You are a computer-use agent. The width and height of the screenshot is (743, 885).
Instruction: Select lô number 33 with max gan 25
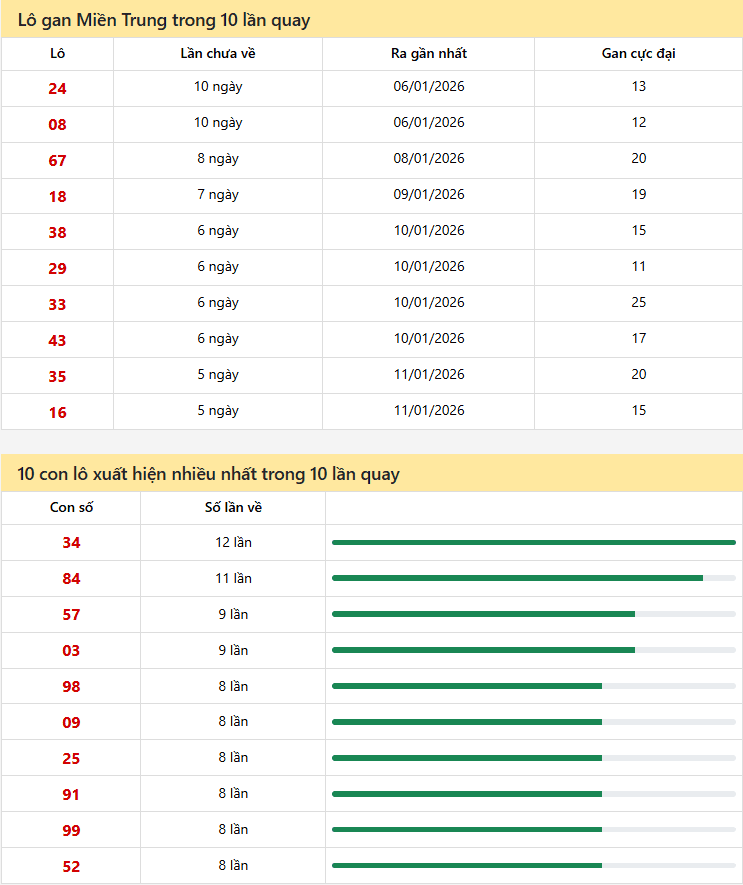pos(57,304)
